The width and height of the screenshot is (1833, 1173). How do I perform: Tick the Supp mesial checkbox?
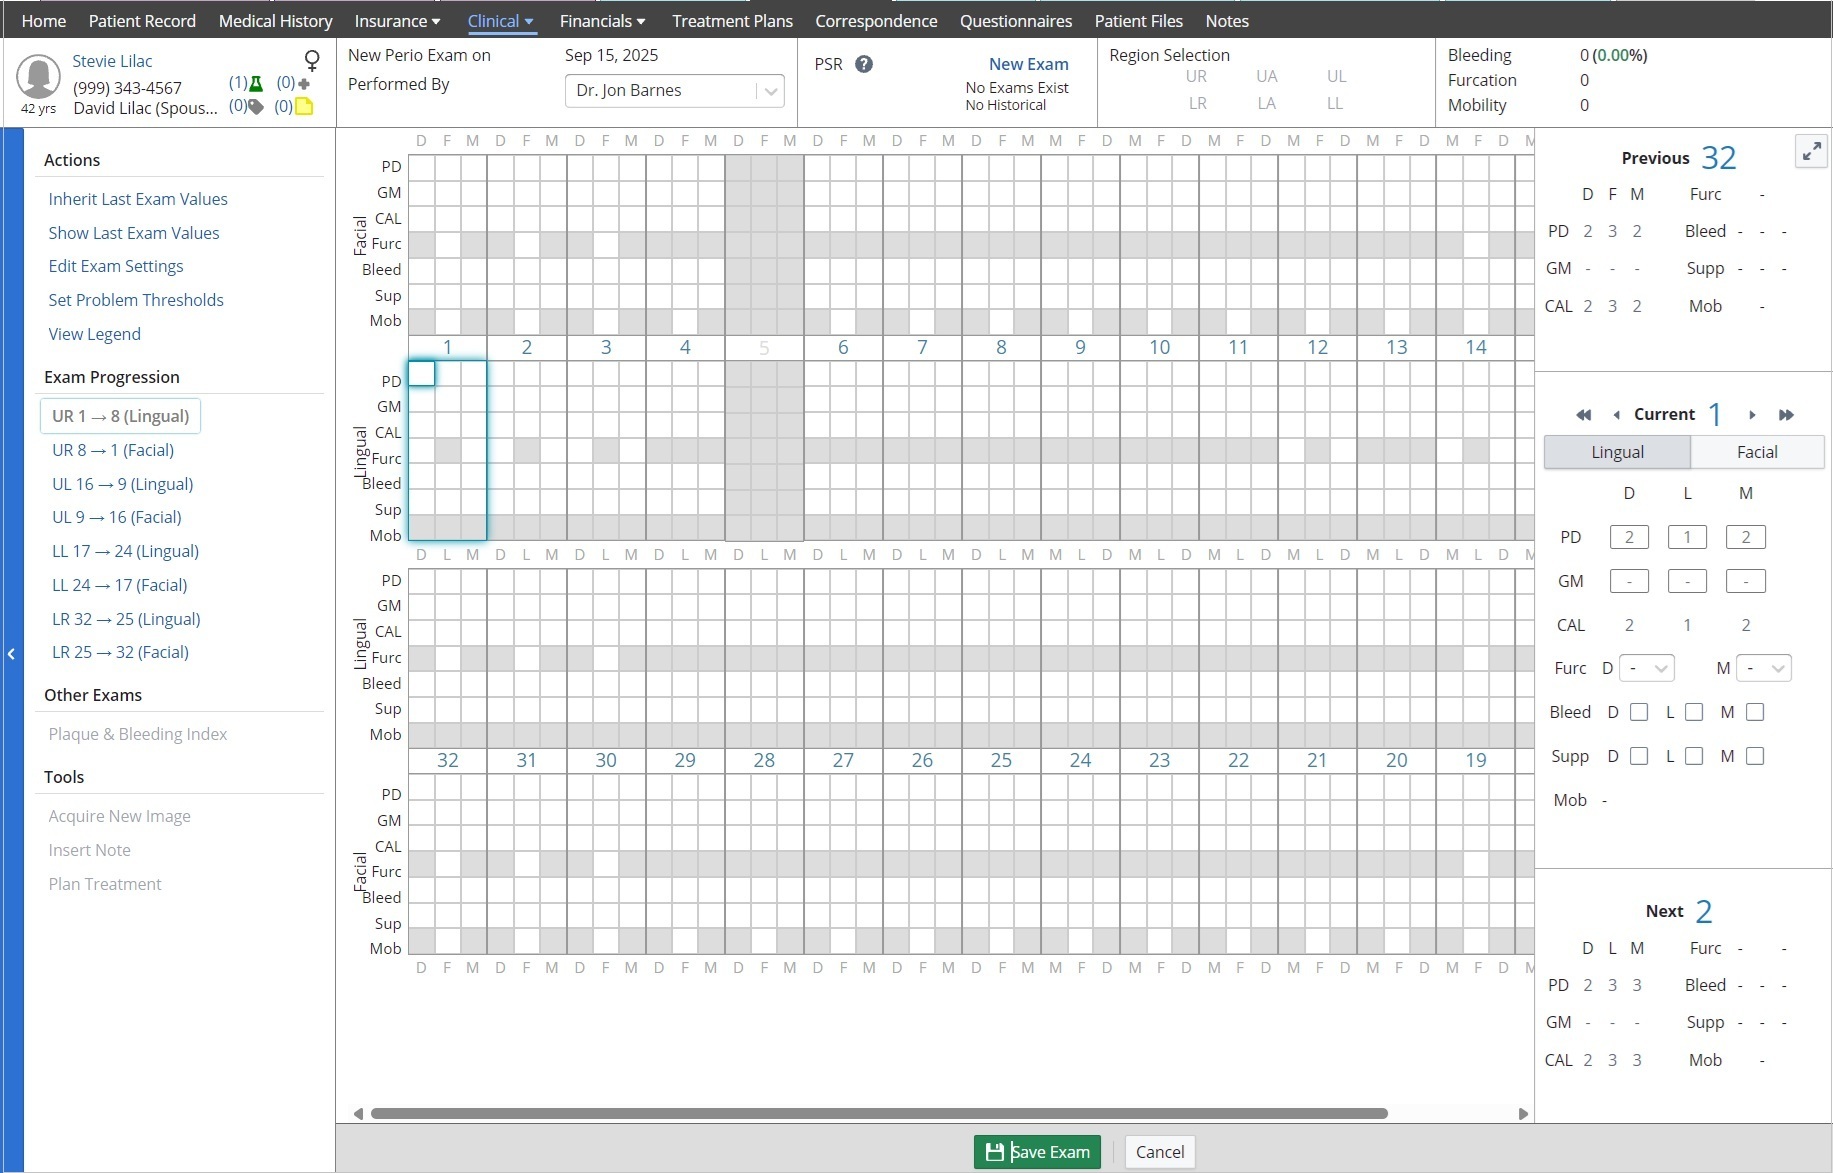(x=1755, y=756)
